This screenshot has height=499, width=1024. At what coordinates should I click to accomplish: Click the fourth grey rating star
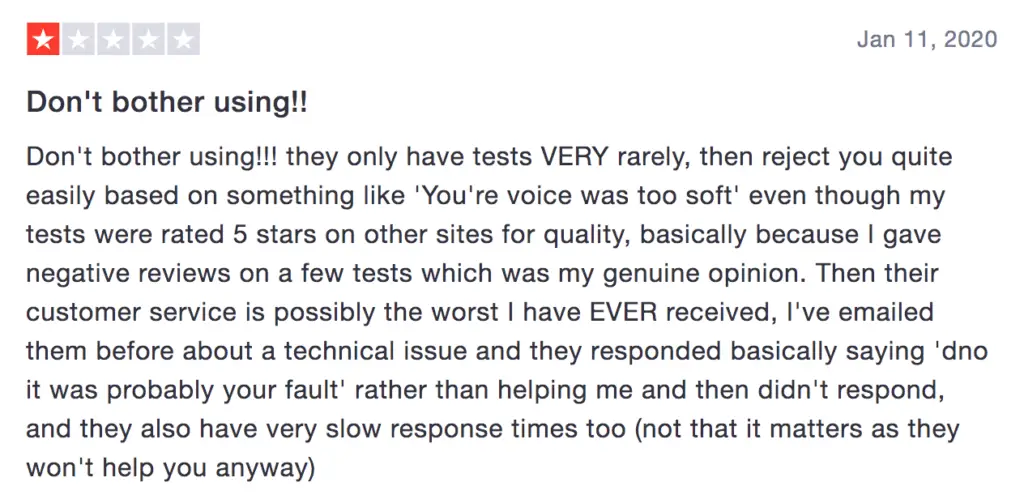pos(148,39)
